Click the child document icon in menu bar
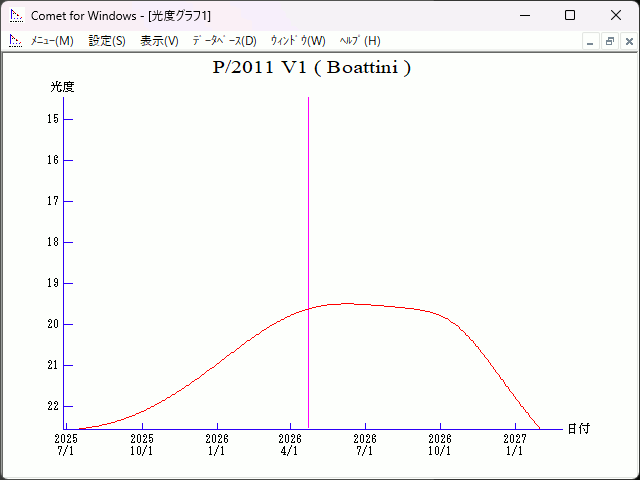640x480 pixels. coord(15,41)
